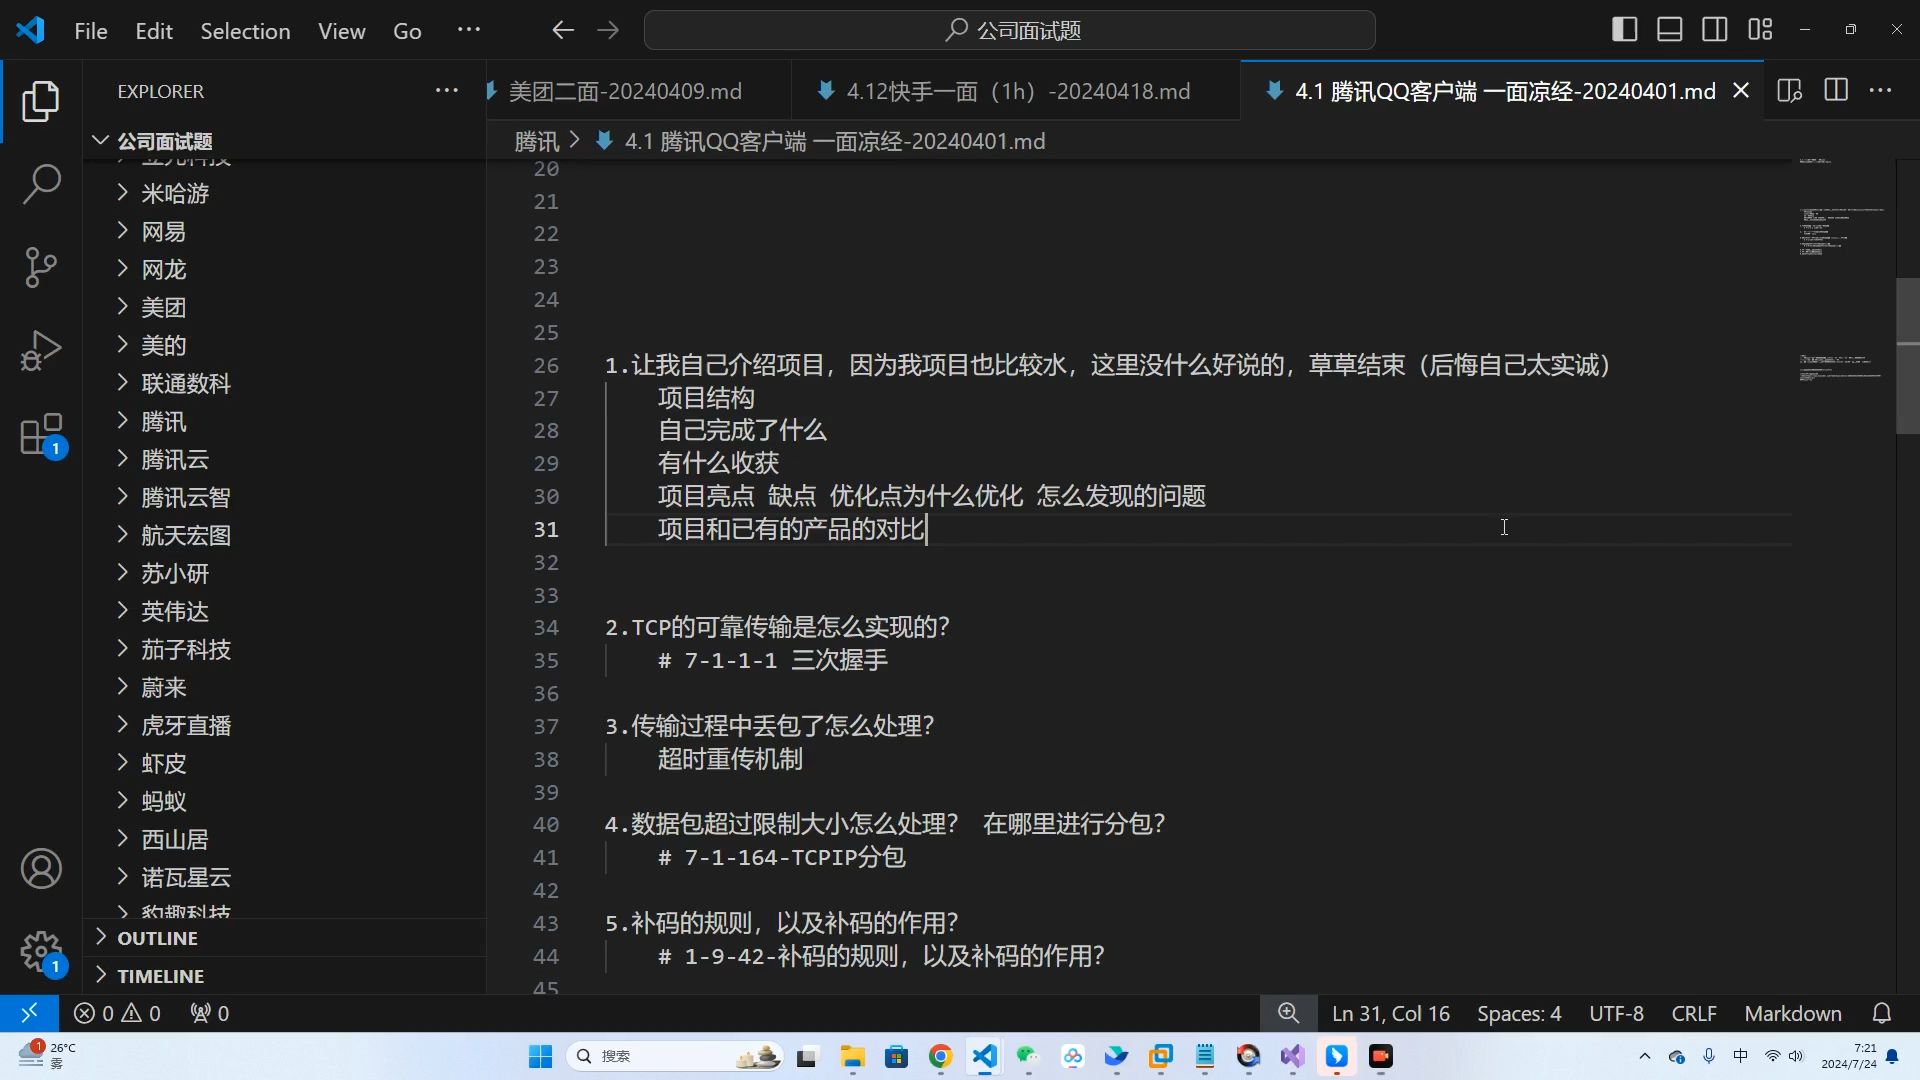Open the Go menu
This screenshot has height=1080, width=1920.
click(407, 31)
